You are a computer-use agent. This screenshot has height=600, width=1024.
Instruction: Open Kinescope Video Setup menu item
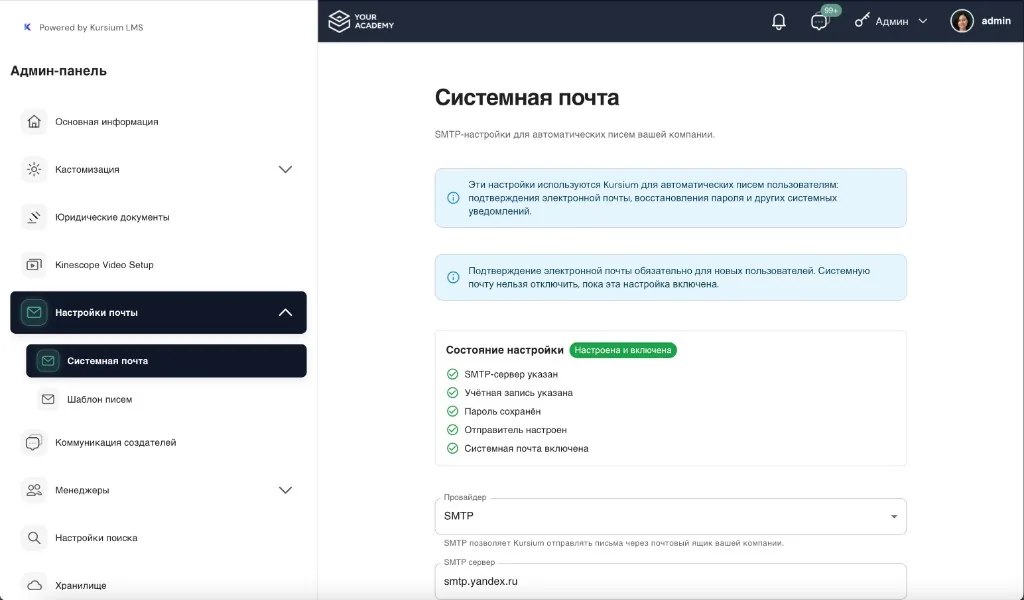click(158, 264)
